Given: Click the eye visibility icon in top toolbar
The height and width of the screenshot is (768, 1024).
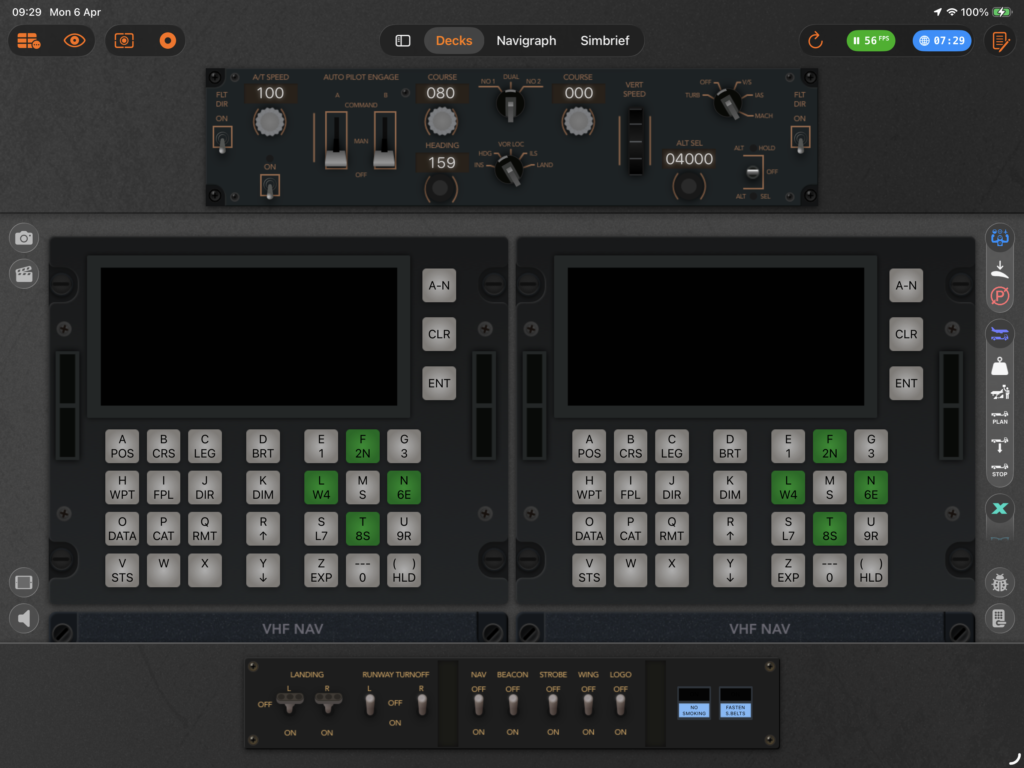Looking at the screenshot, I should click(75, 41).
